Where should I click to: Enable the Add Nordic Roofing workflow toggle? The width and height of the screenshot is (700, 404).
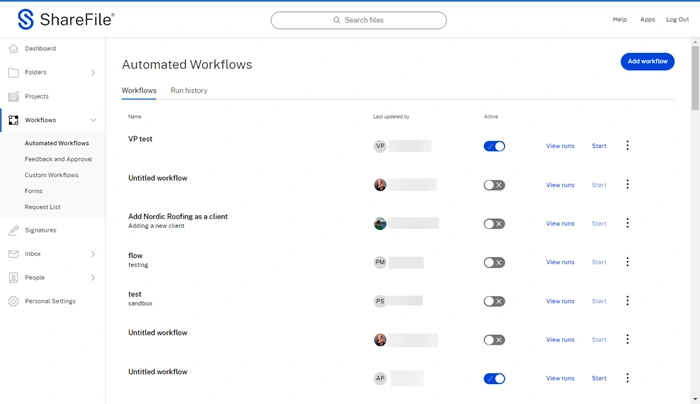(494, 224)
